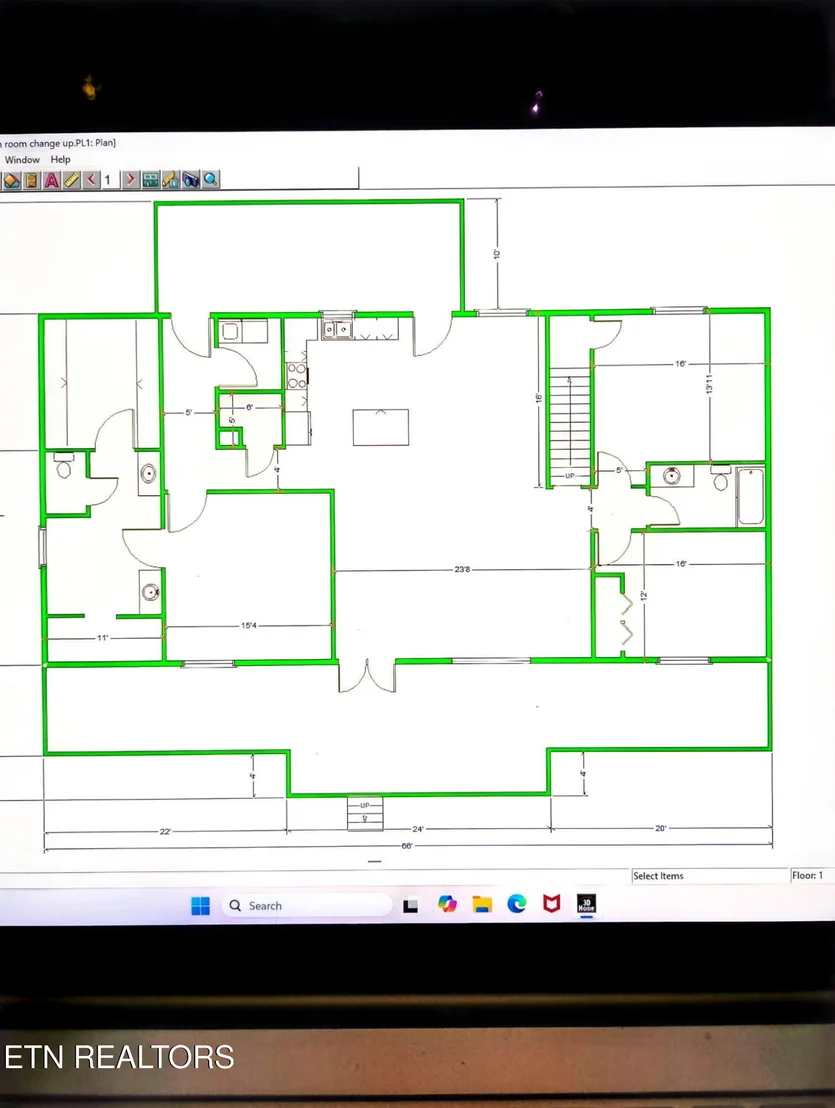Click the 11' dimension label

point(103,638)
